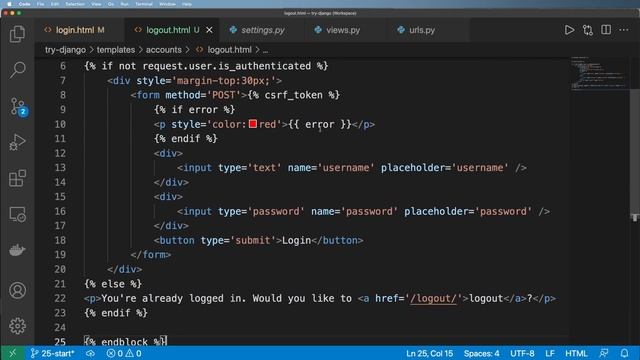Screen dimensions: 640x360
Task: Click the notifications bell icon
Action: coord(624,353)
